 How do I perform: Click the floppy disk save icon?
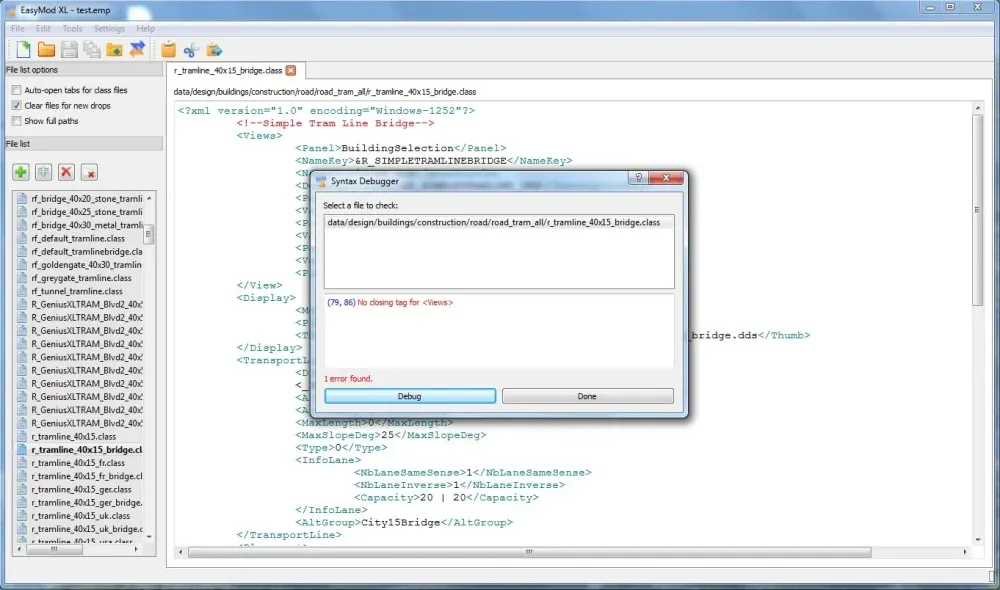69,49
